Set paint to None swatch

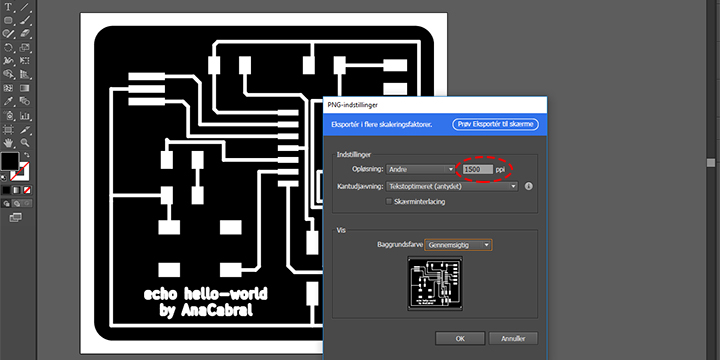pos(28,190)
